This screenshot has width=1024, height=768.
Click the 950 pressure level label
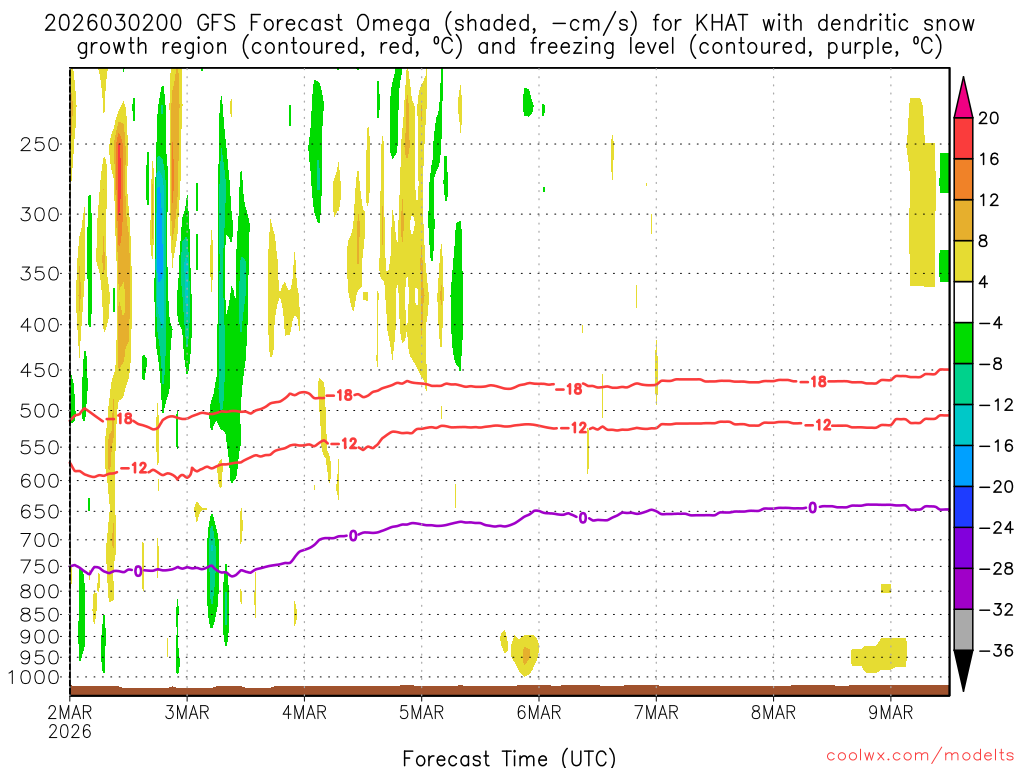(x=40, y=658)
